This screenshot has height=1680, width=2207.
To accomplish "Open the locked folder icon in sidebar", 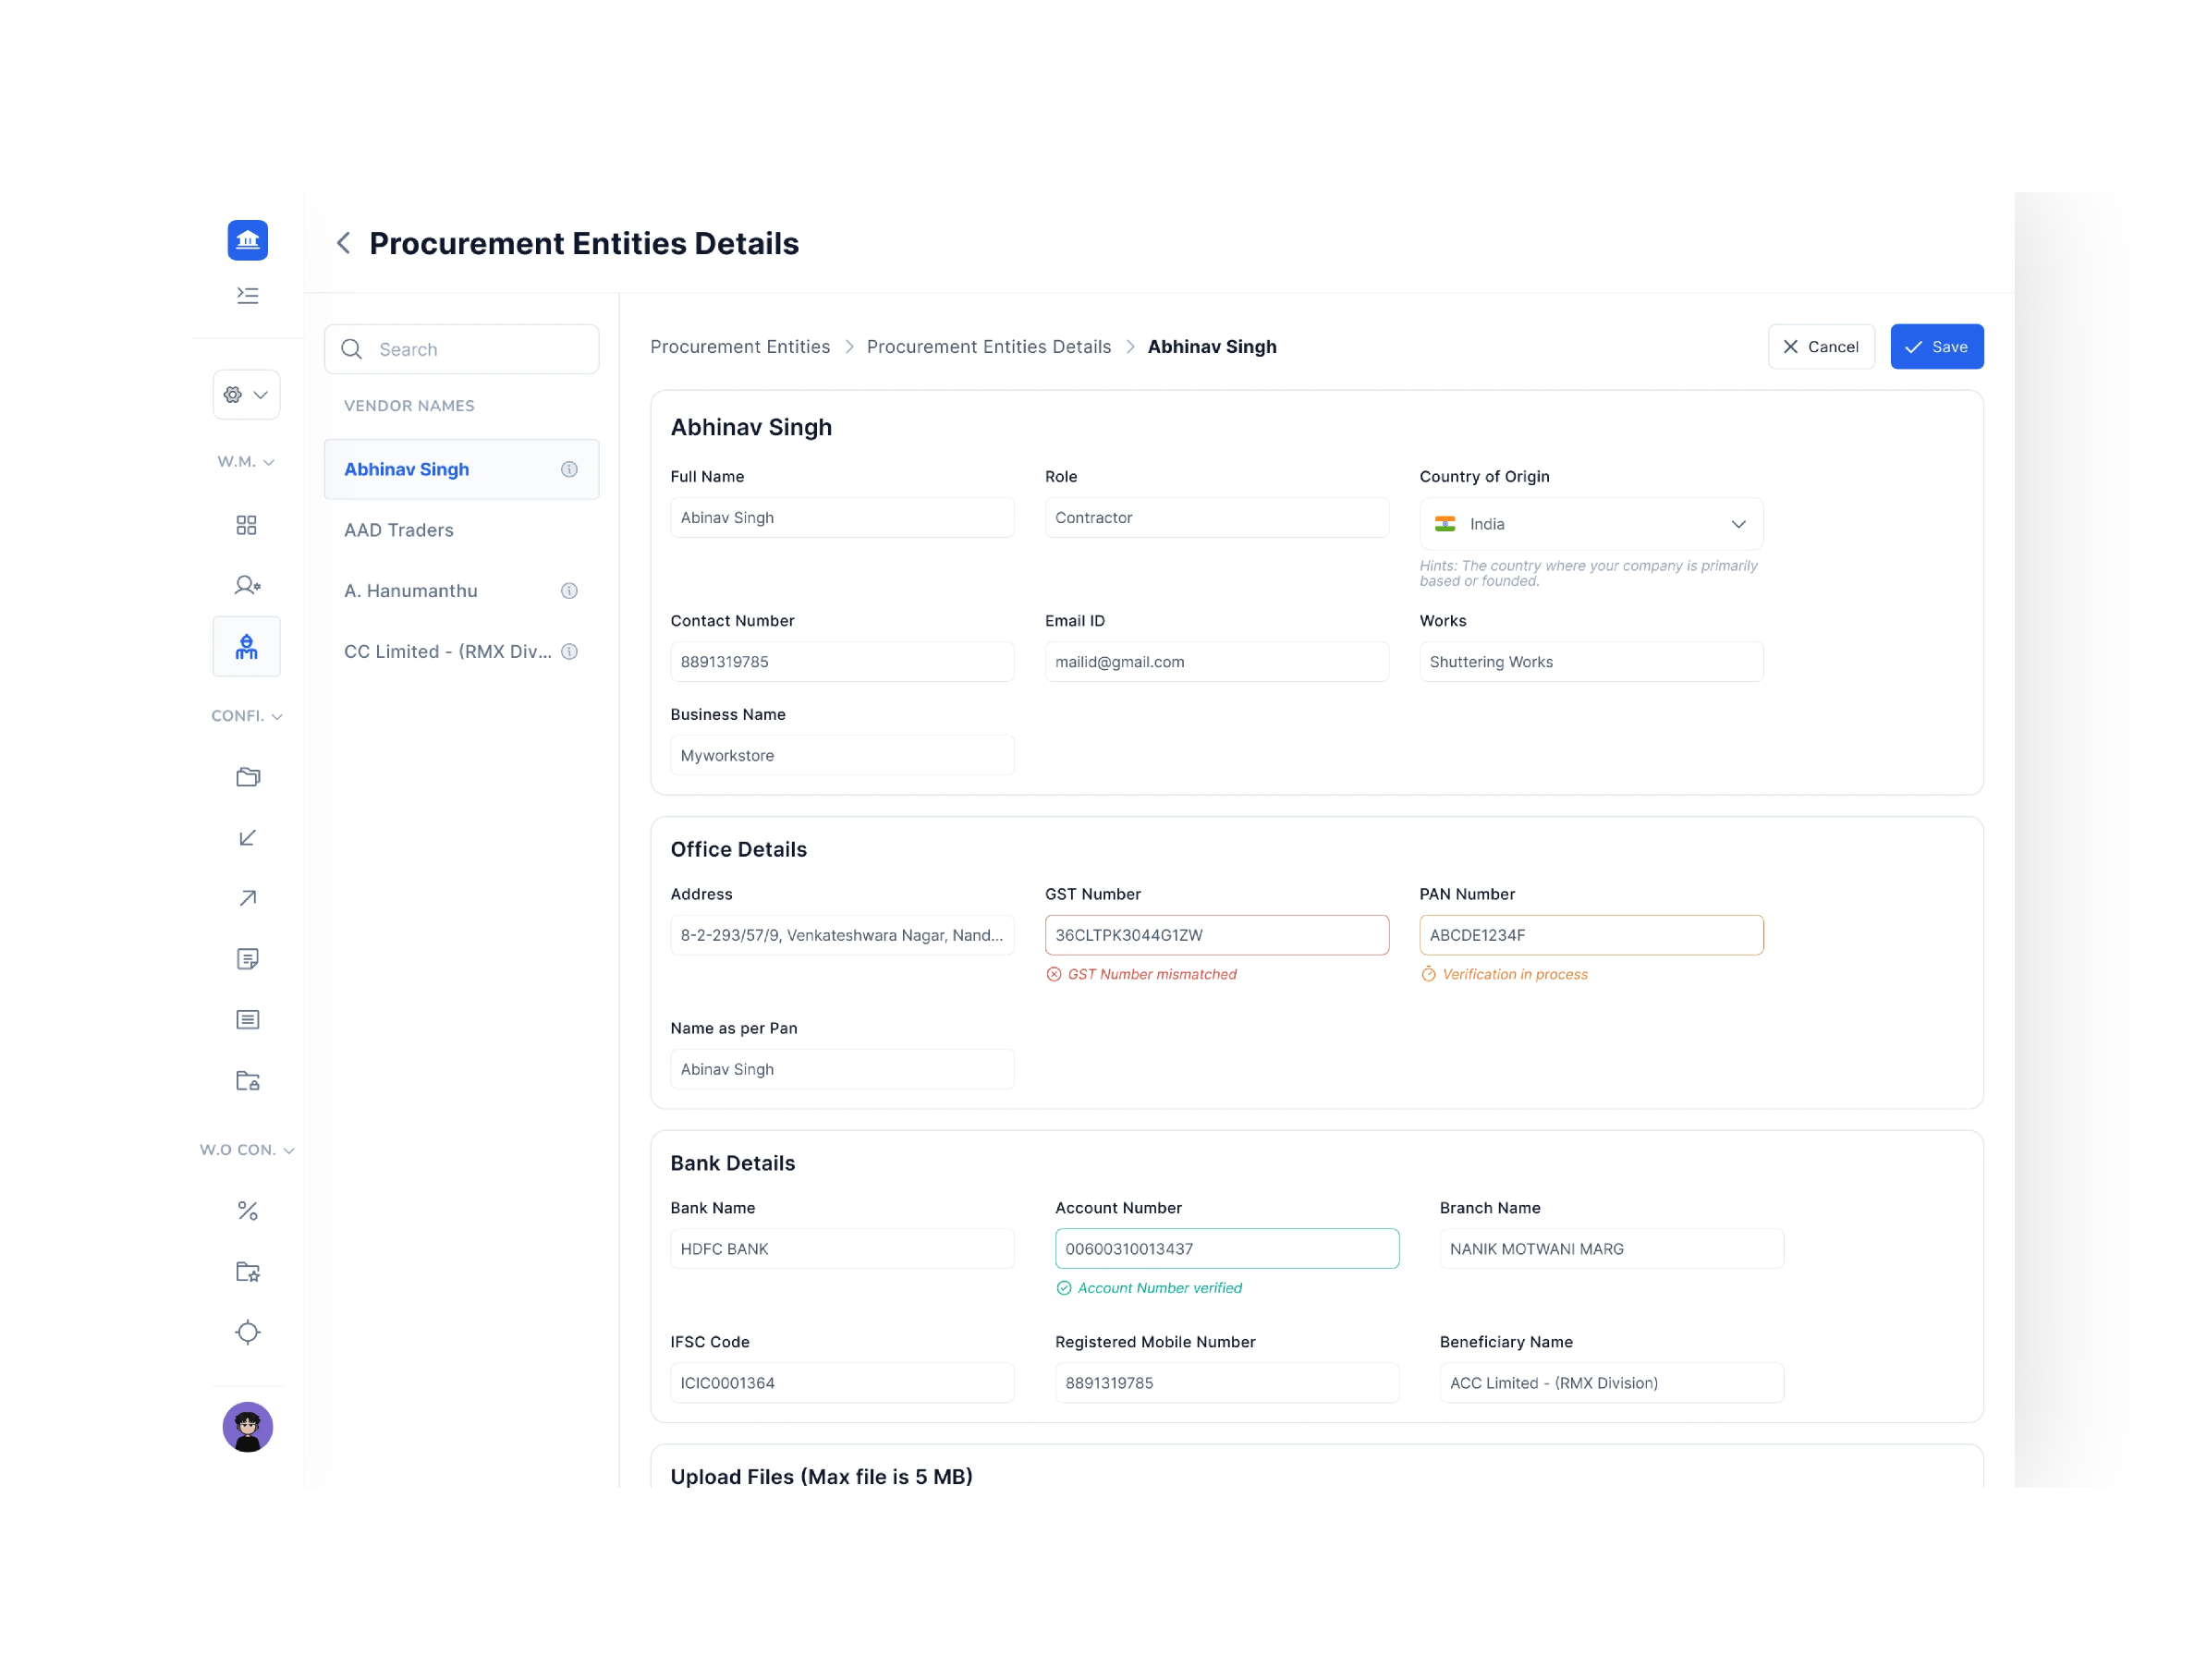I will click(247, 1080).
